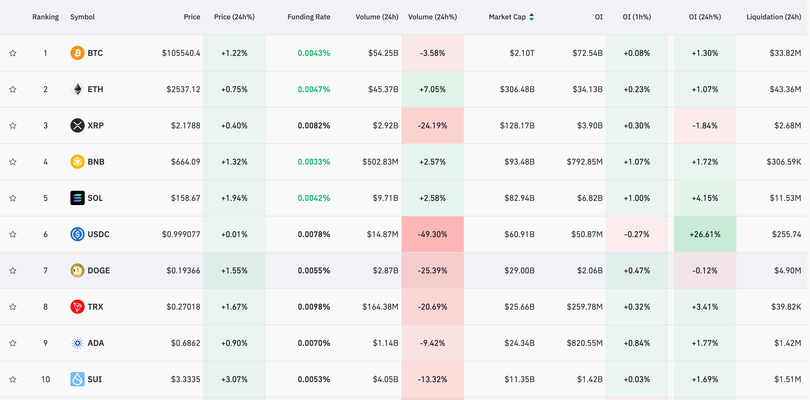Click the BNB coin icon

(77, 162)
